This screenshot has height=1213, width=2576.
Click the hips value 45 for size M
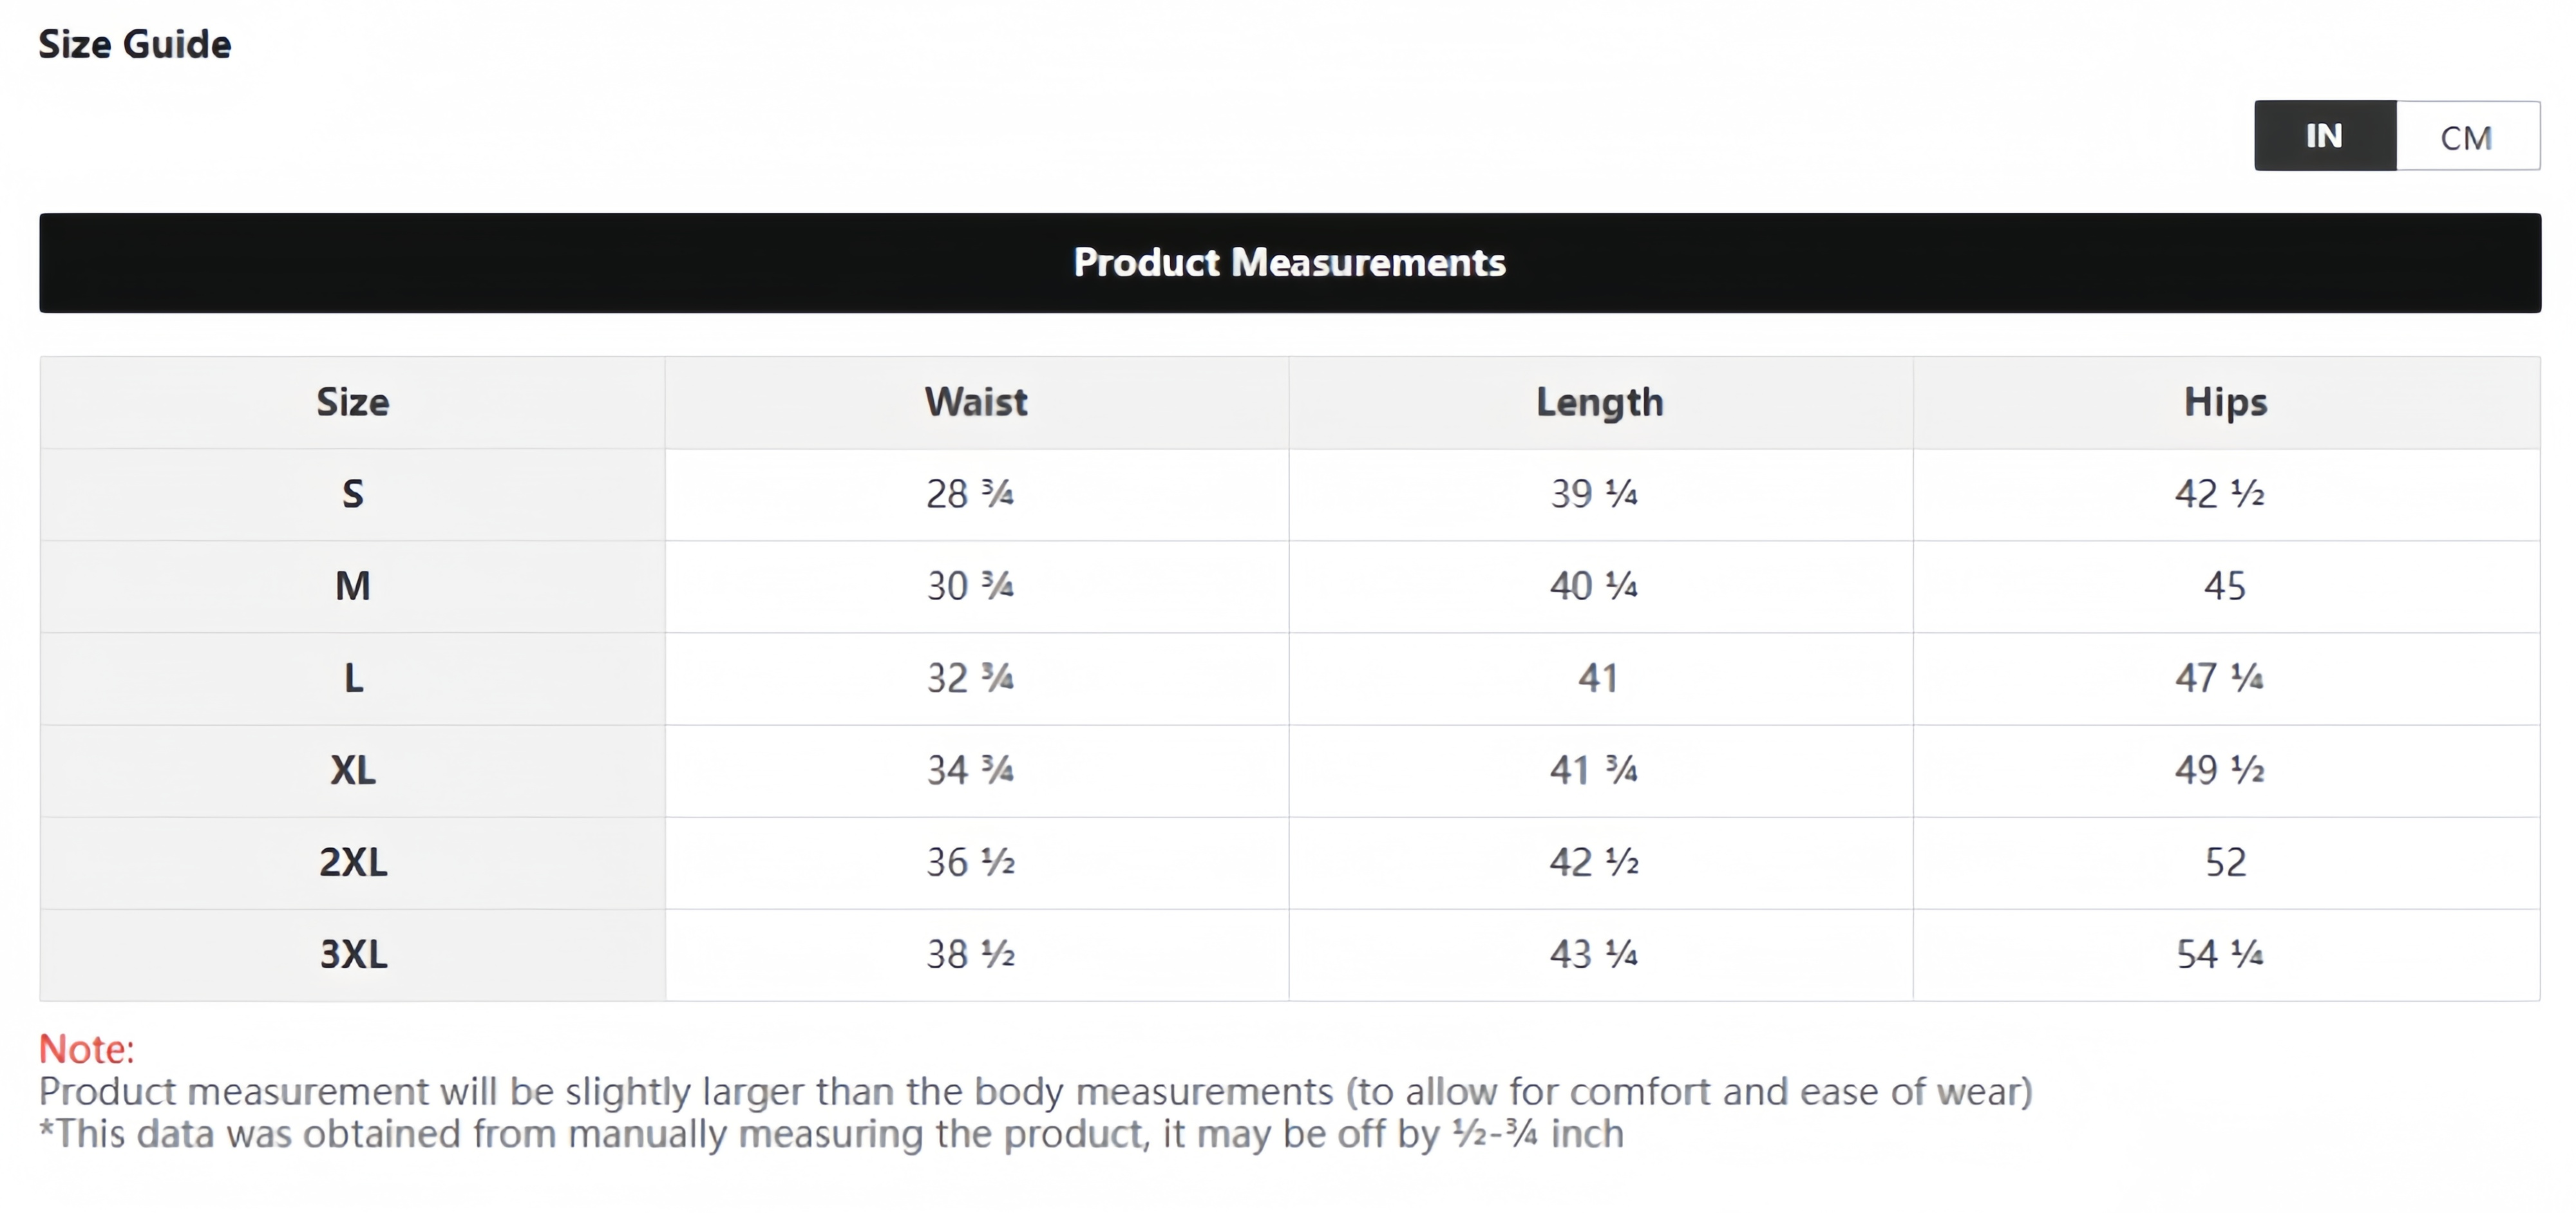pyautogui.click(x=2225, y=586)
